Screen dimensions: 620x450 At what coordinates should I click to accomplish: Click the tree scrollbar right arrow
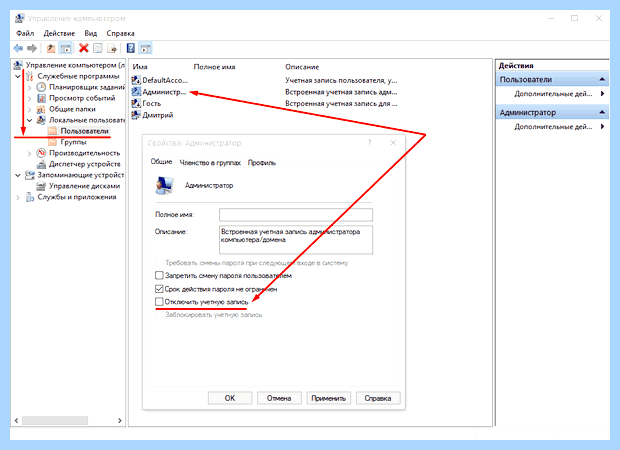[120, 420]
